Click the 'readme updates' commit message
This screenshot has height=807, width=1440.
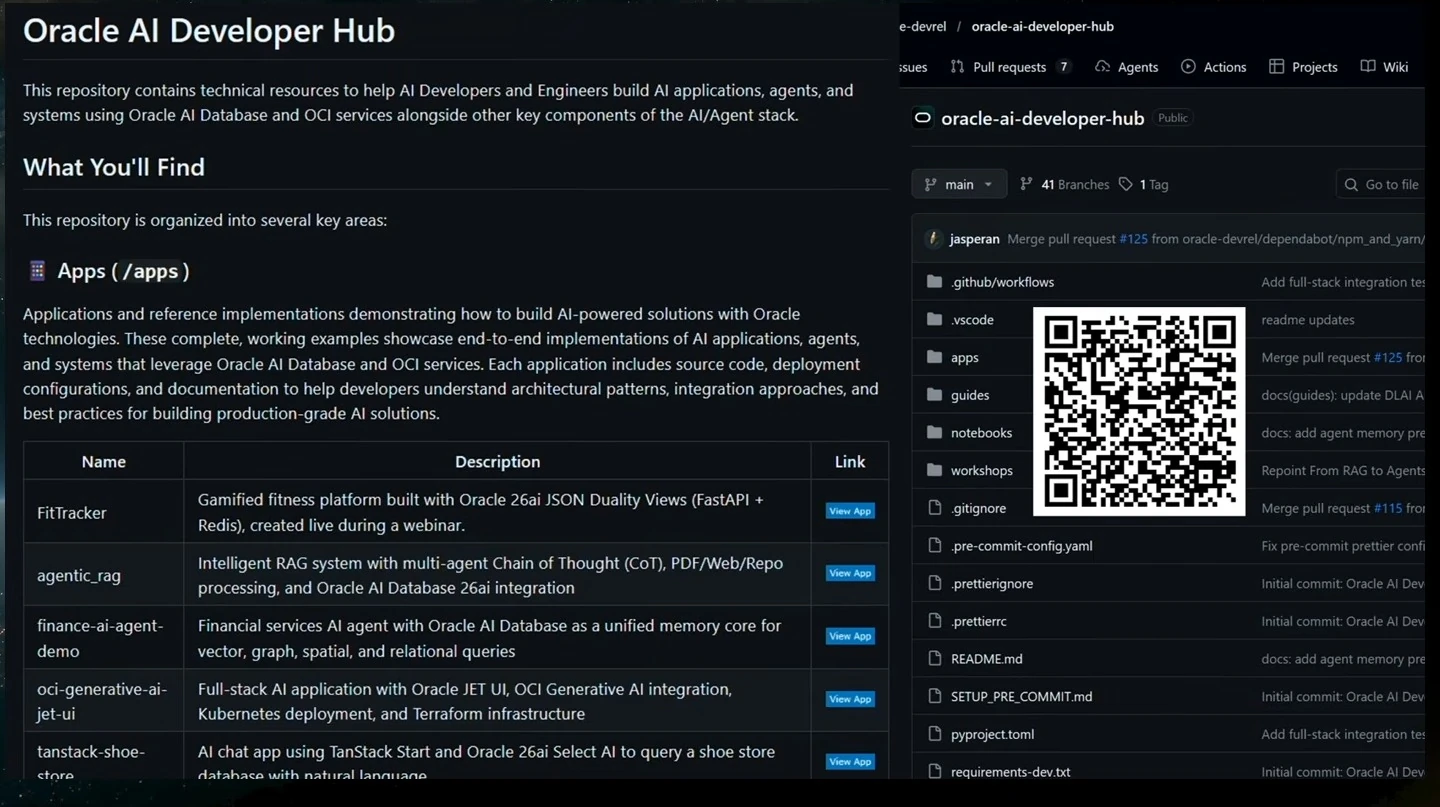pos(1308,320)
